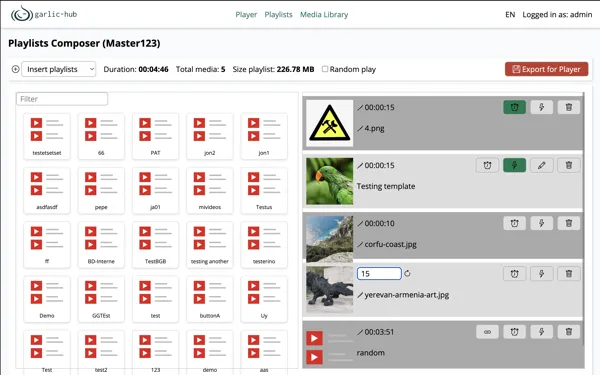This screenshot has width=600, height=375.
Task: Select the BD-Interne playlist card
Action: [101, 245]
